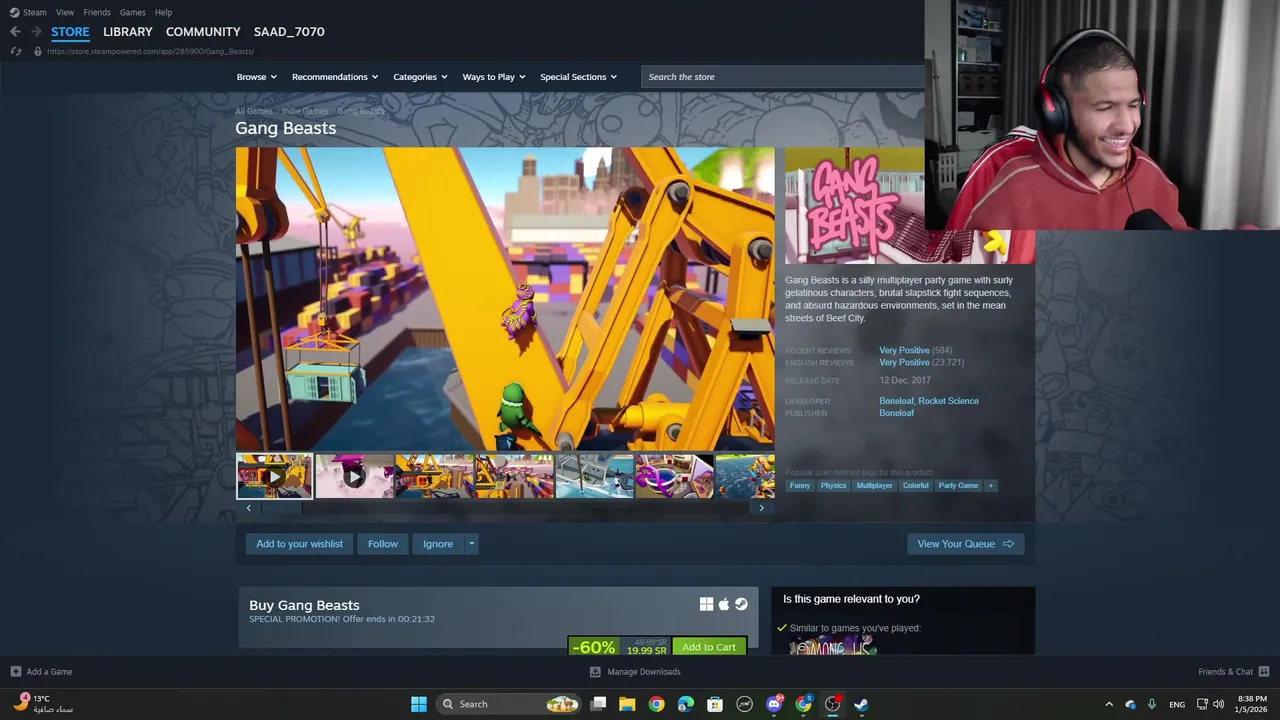Open Discord from the taskbar

[774, 704]
